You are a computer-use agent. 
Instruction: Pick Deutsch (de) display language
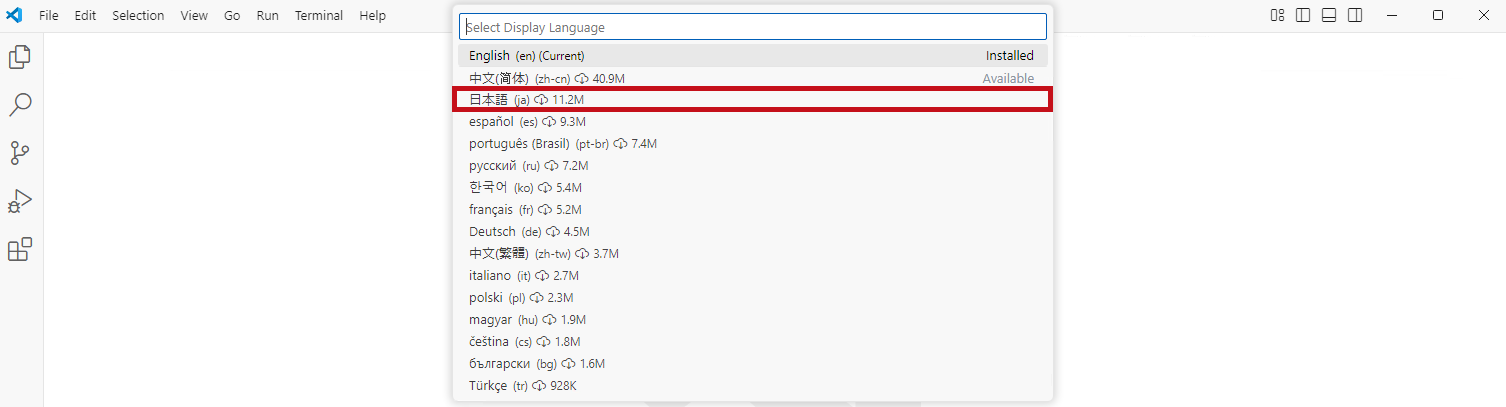pos(753,232)
